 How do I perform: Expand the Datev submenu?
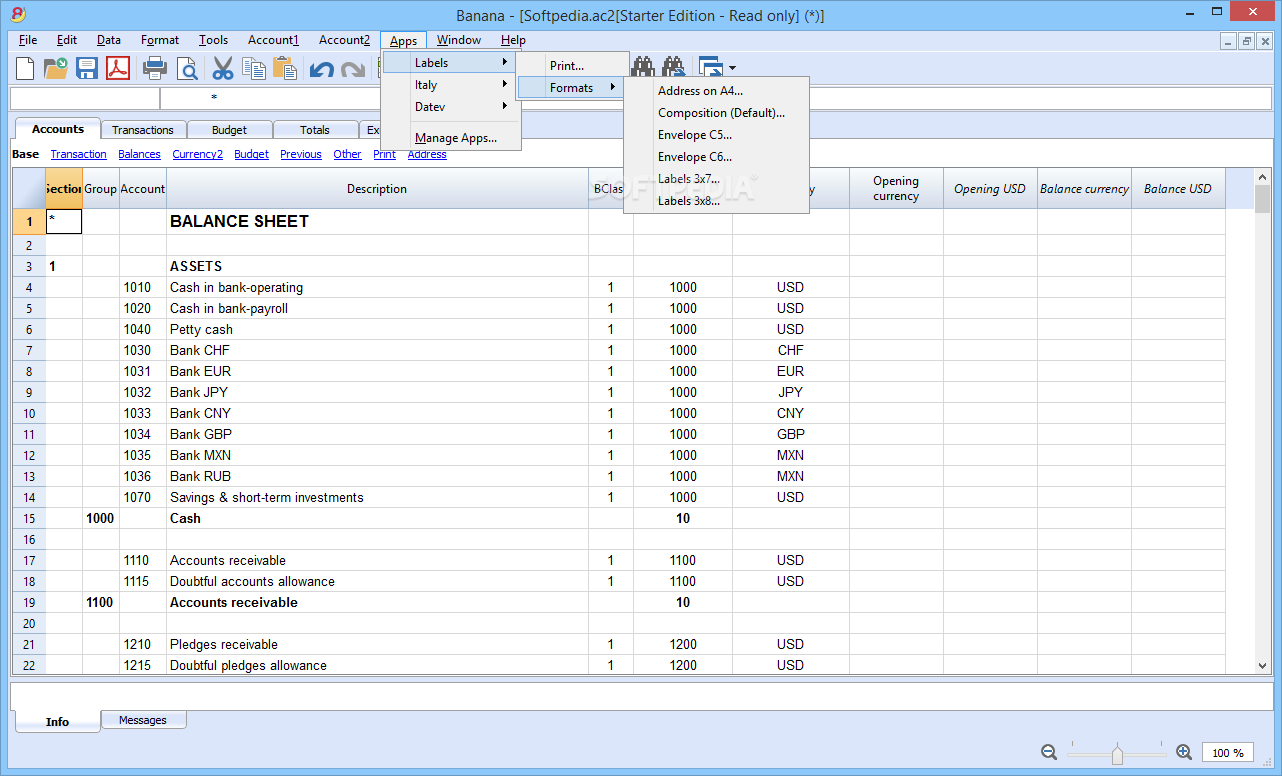point(451,106)
